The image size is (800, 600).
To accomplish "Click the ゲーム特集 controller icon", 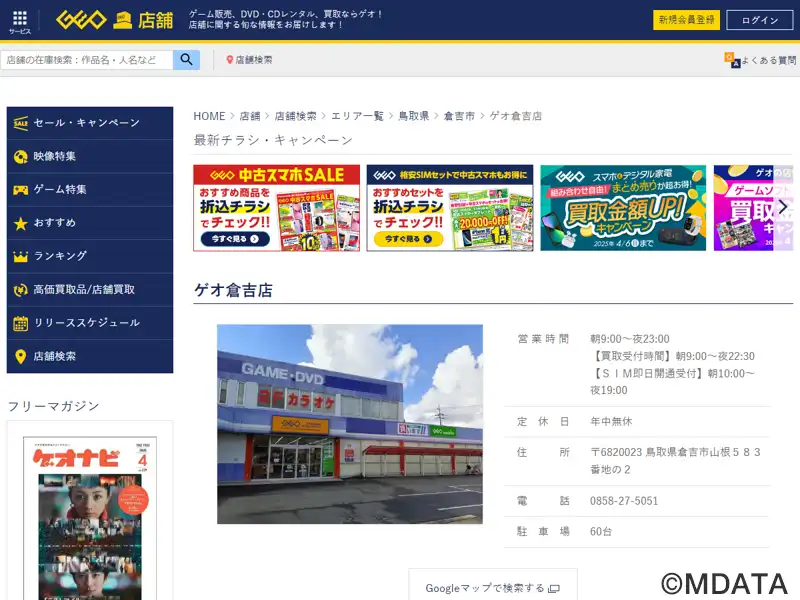I will [x=20, y=190].
